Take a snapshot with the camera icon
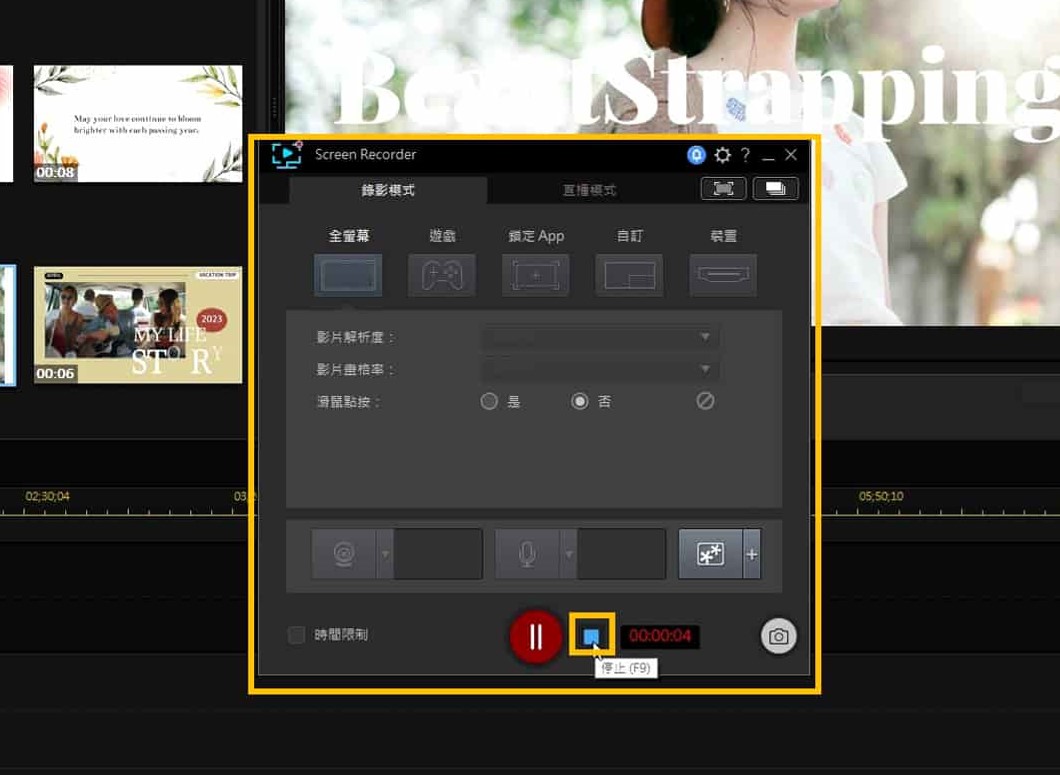Image resolution: width=1060 pixels, height=775 pixels. click(x=778, y=635)
